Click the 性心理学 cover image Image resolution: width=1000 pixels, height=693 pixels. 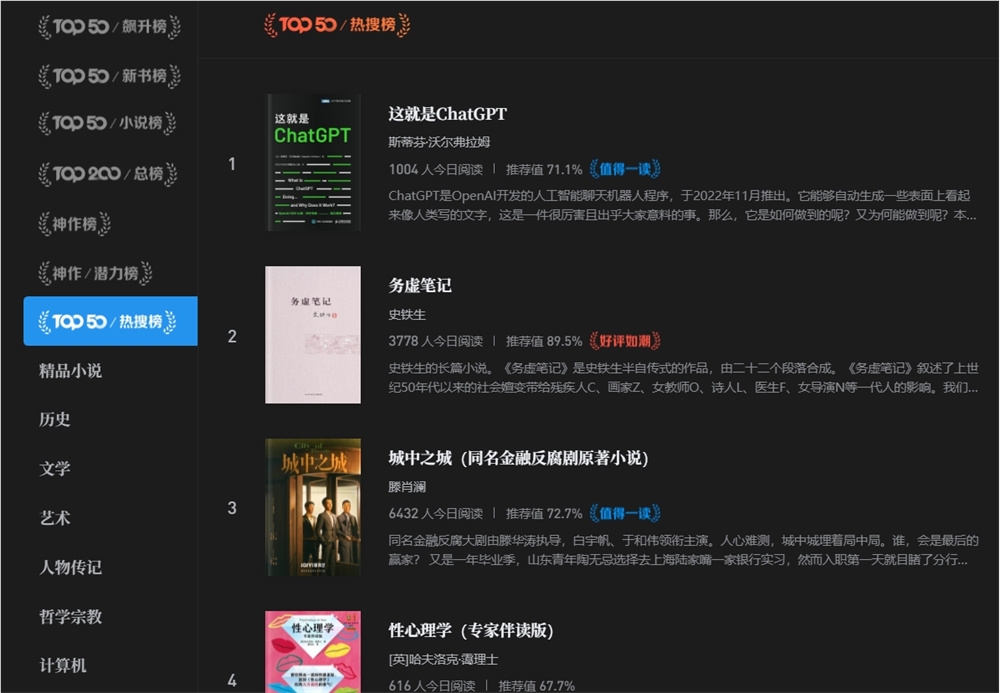click(x=311, y=650)
